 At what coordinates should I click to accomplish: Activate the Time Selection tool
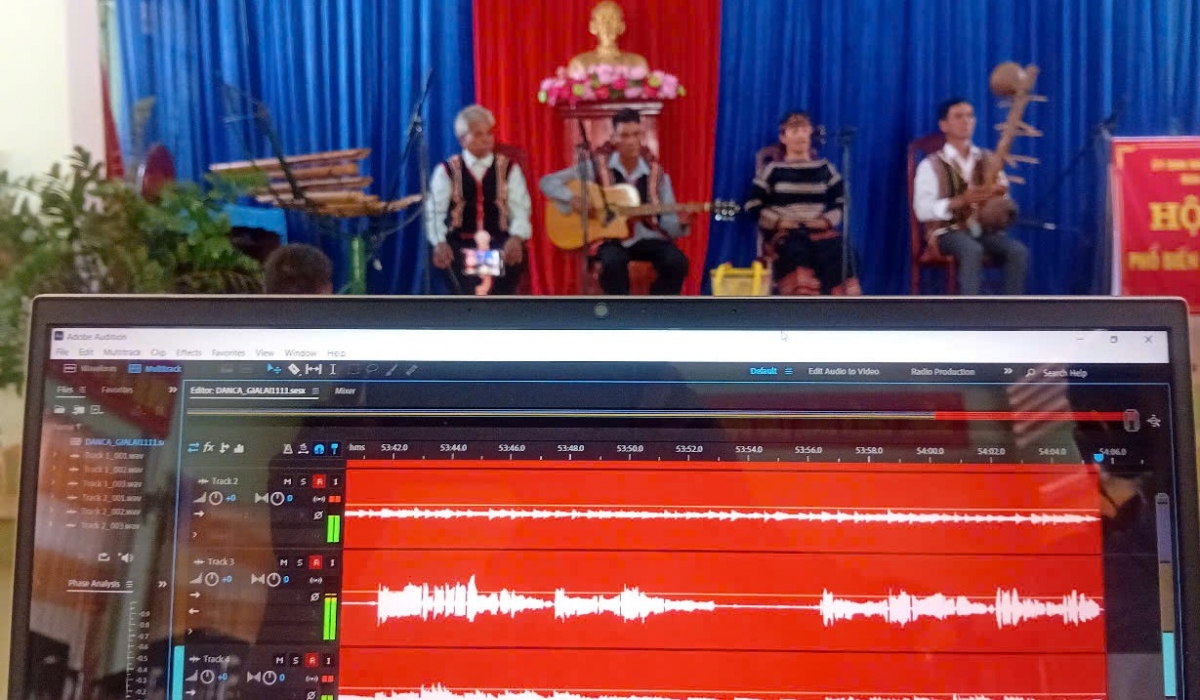click(x=332, y=369)
